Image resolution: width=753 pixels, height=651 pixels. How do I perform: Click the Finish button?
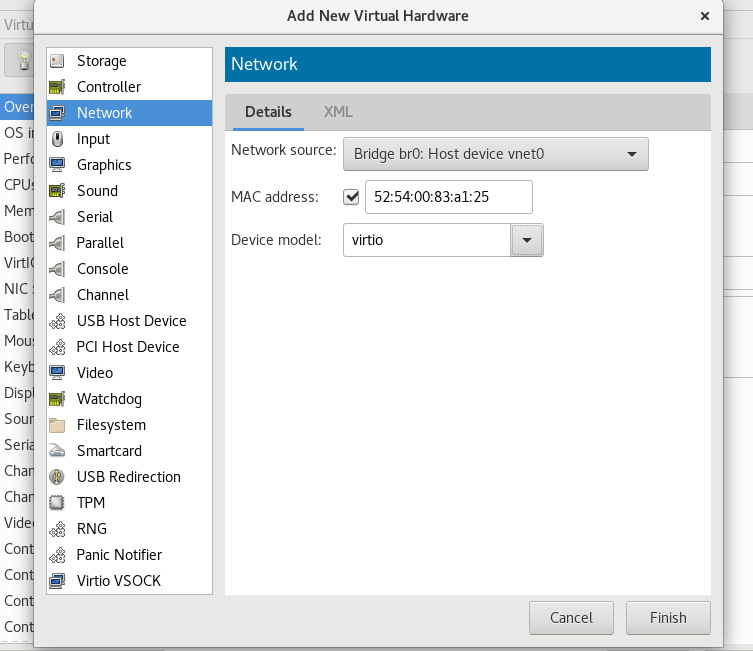pos(668,618)
